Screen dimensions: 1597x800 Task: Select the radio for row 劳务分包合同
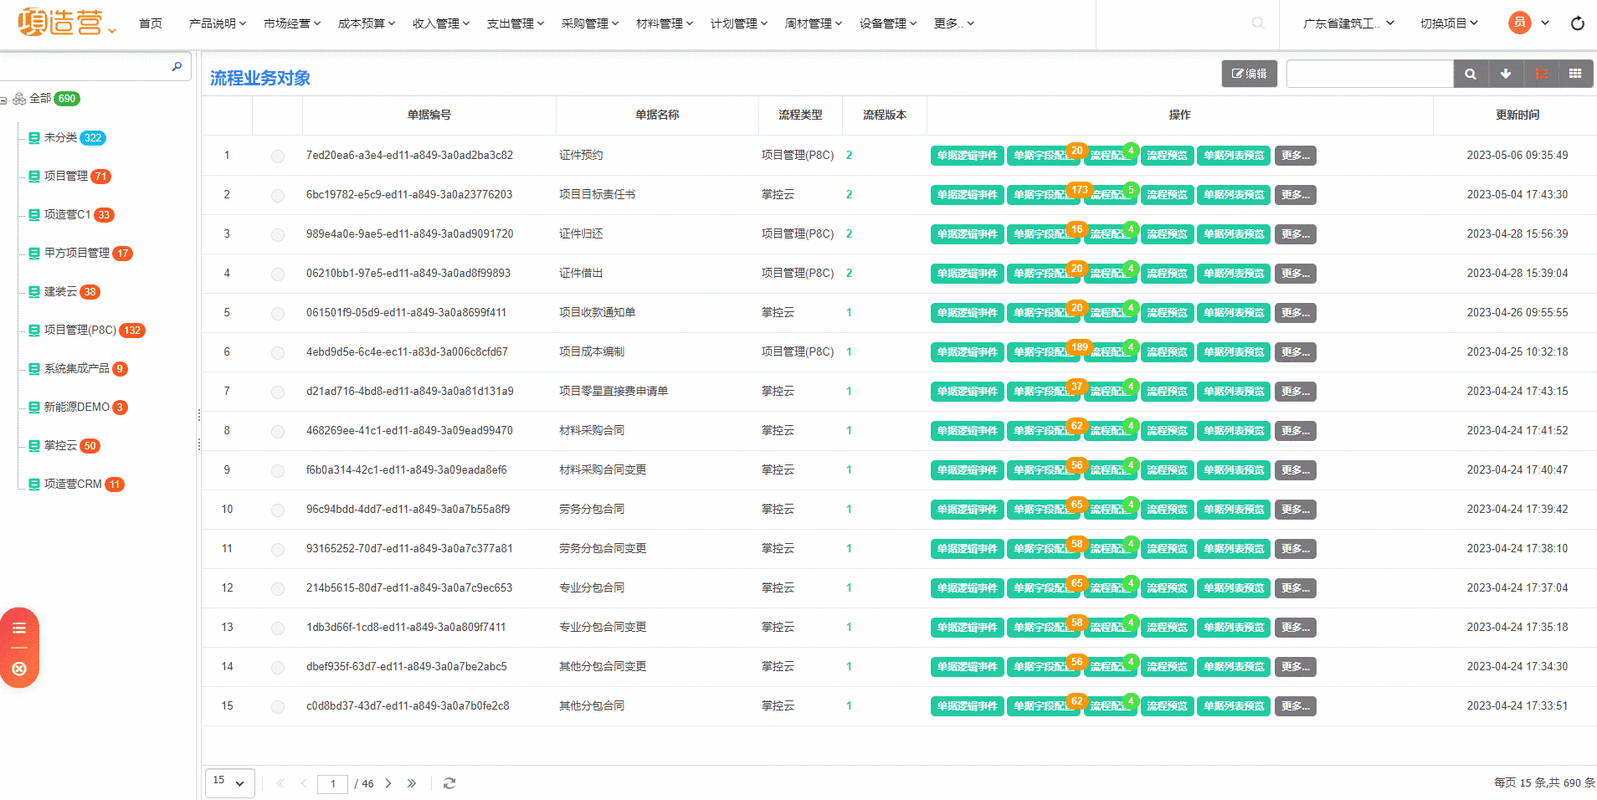(x=278, y=510)
